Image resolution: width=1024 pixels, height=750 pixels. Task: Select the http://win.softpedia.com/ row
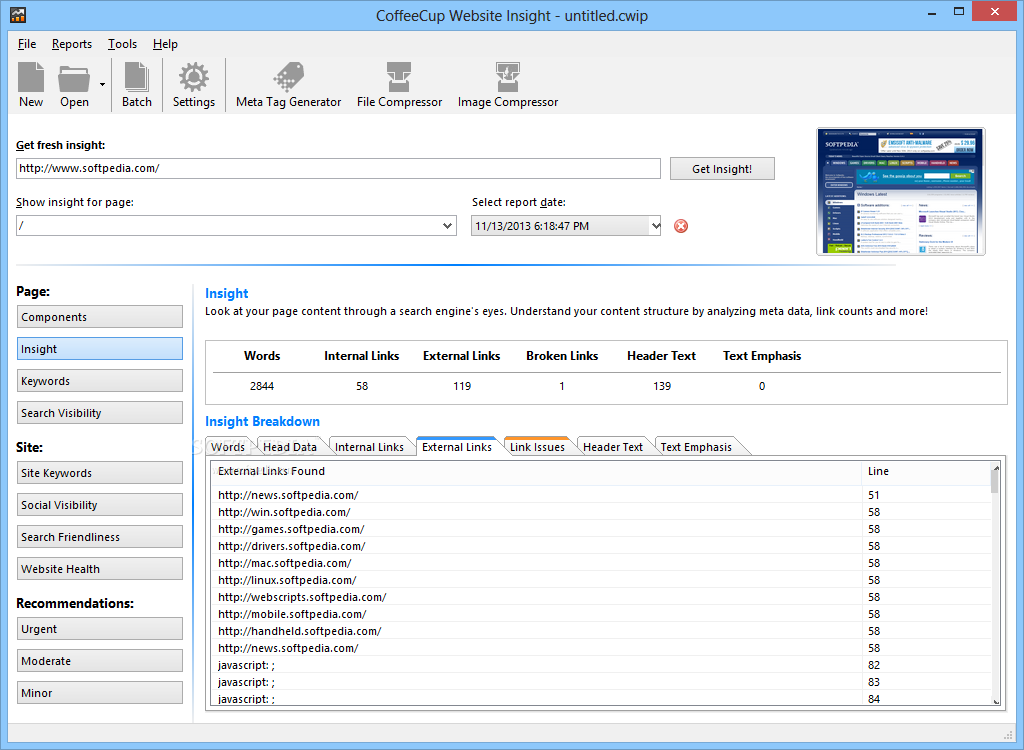601,512
